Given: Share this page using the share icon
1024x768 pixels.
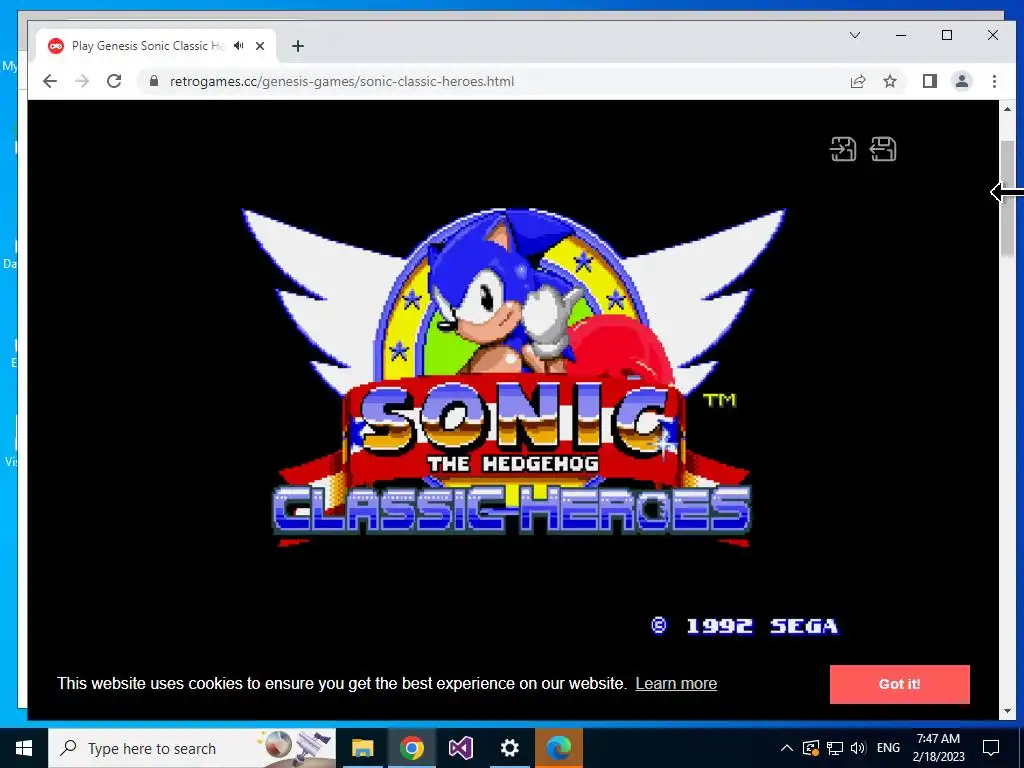Looking at the screenshot, I should (857, 81).
